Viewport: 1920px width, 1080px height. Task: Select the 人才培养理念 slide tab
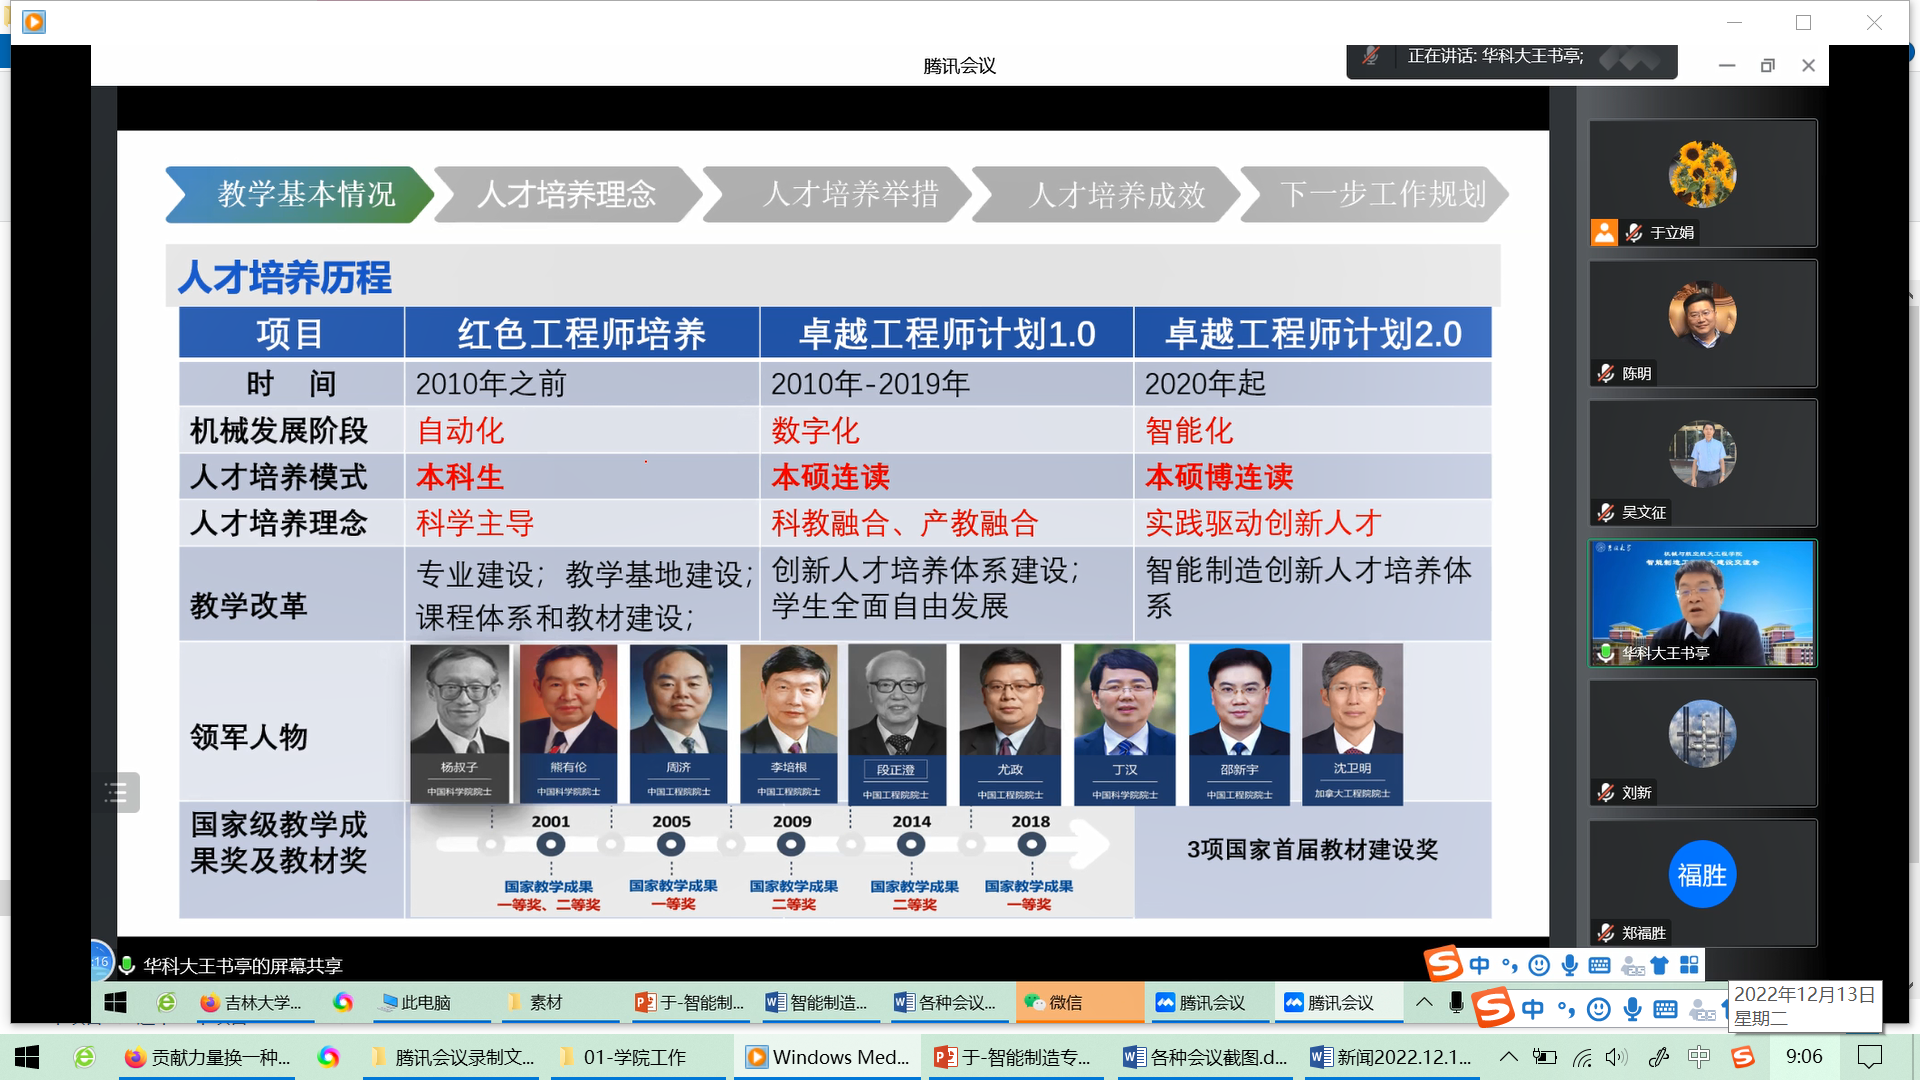(x=566, y=194)
